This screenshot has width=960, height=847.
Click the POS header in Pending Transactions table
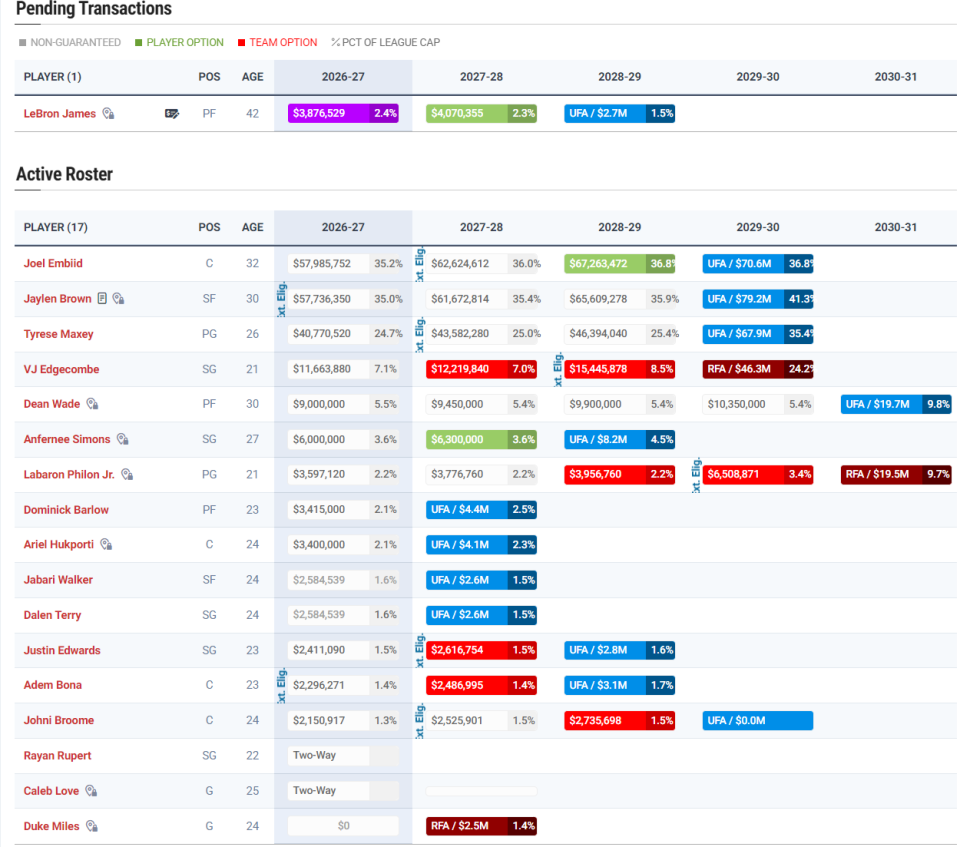(209, 77)
